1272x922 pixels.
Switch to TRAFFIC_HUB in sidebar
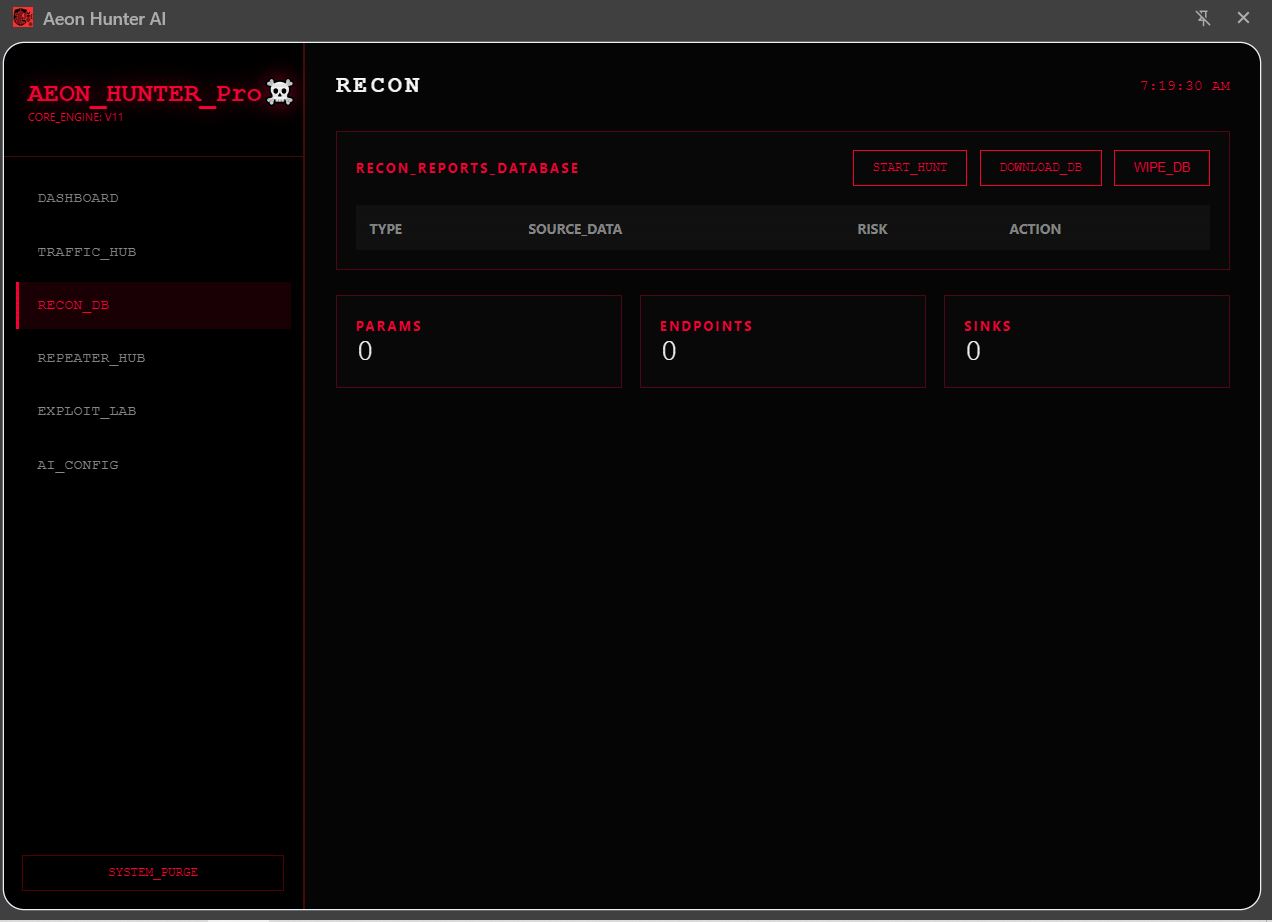[x=87, y=252]
